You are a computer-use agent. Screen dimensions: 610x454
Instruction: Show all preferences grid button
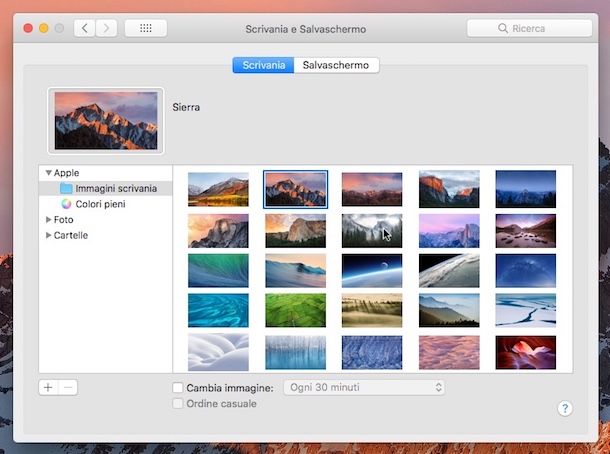point(146,28)
